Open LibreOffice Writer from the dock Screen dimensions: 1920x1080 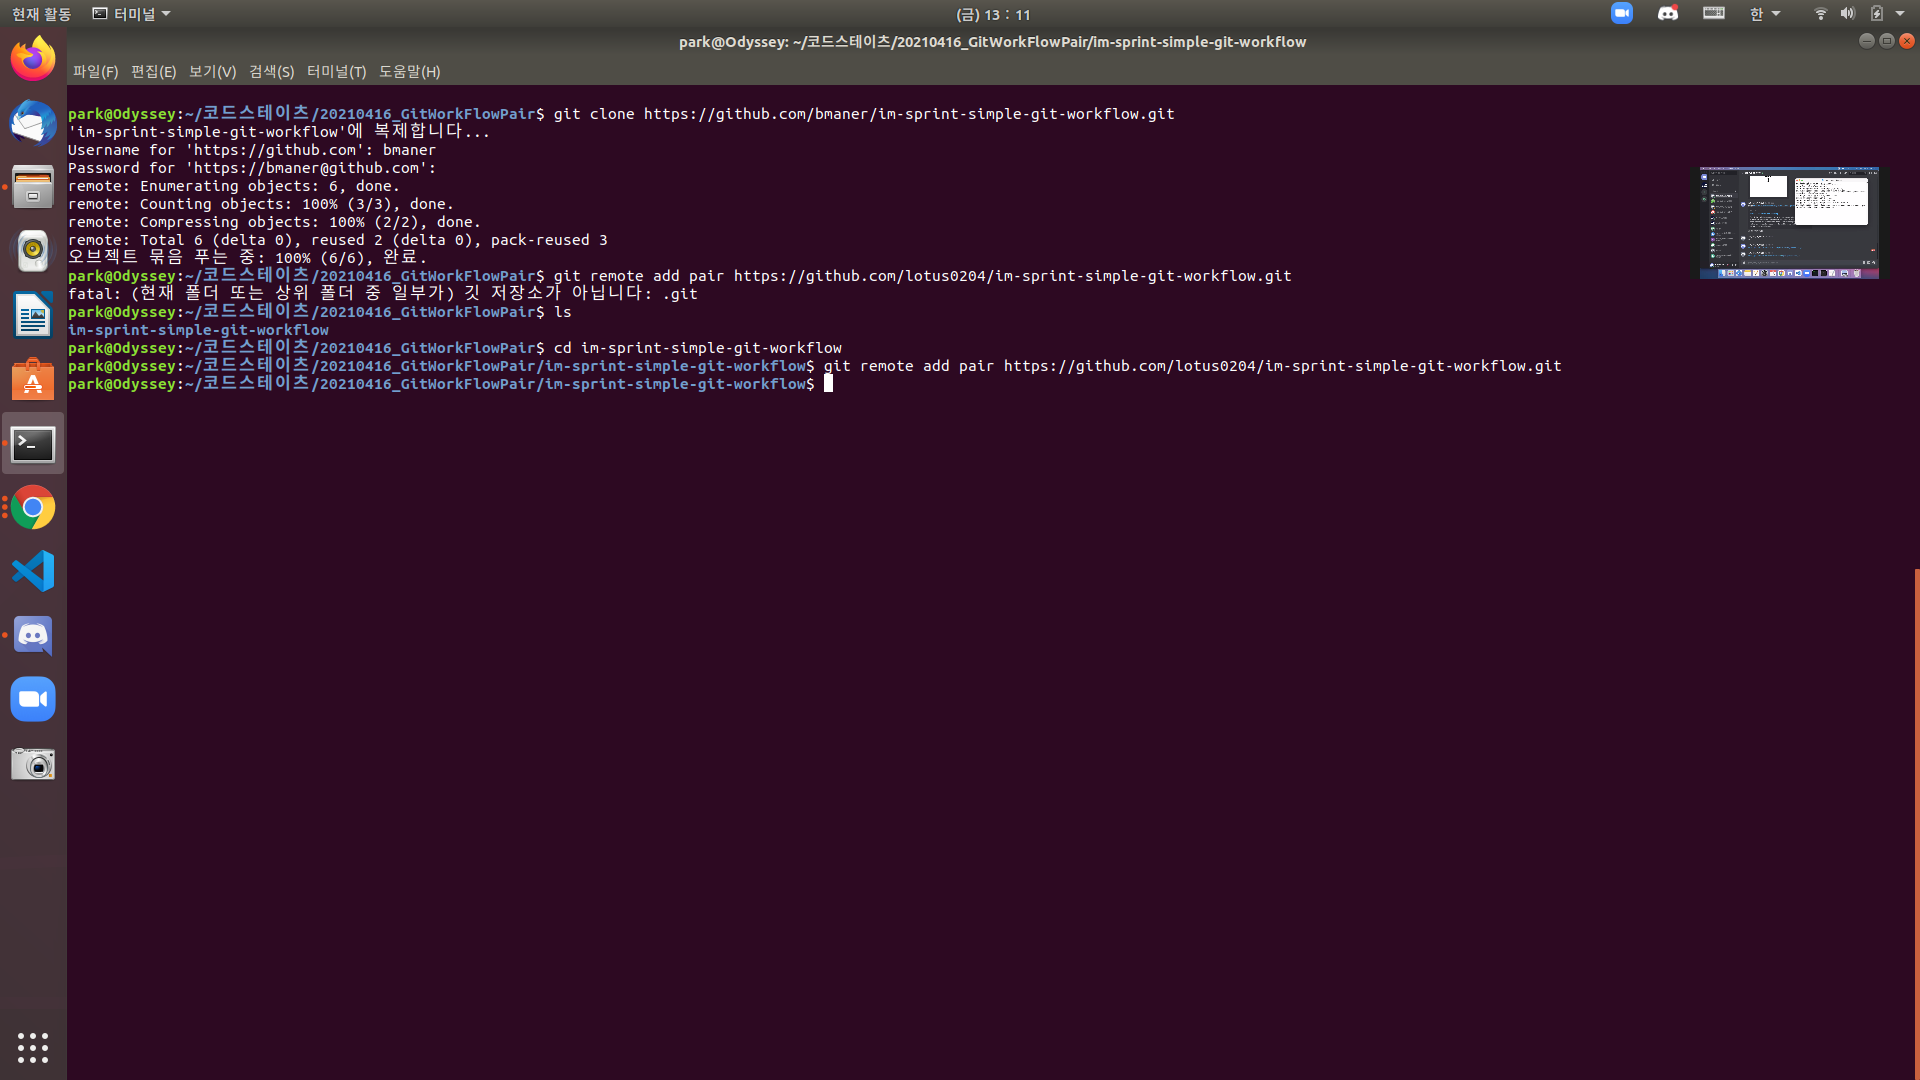33,315
